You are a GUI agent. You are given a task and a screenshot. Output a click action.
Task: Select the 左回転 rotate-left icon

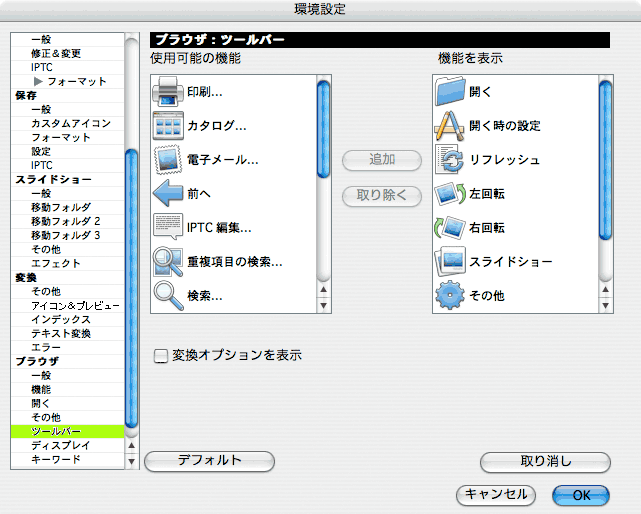pos(450,193)
